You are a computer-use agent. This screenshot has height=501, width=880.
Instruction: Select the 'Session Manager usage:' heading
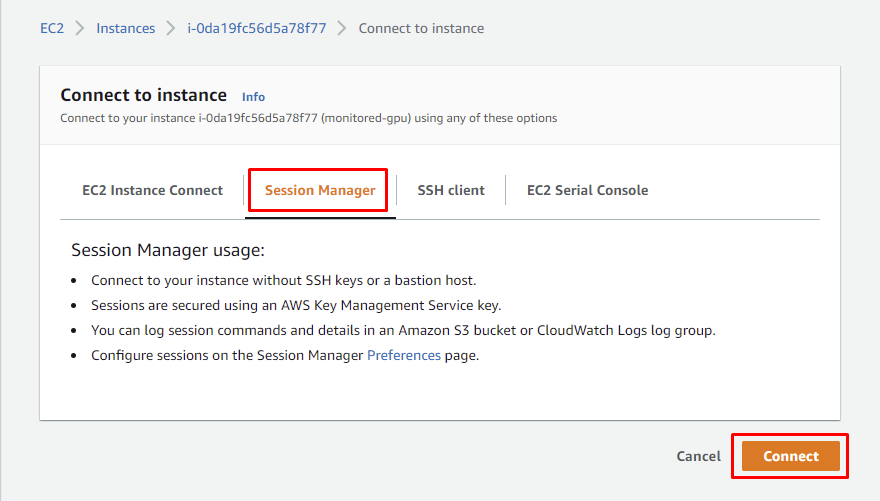coord(168,250)
